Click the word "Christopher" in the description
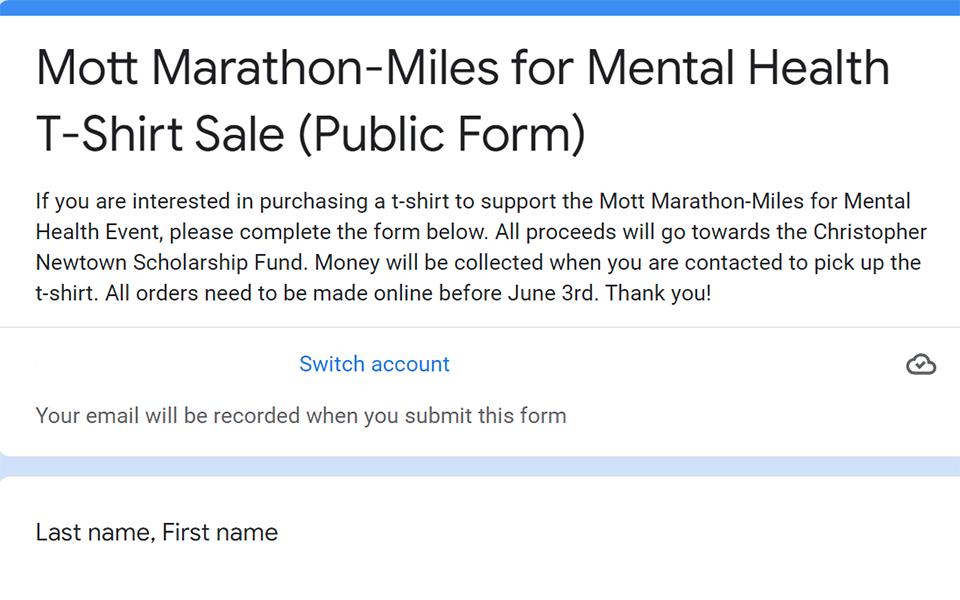 click(x=870, y=232)
